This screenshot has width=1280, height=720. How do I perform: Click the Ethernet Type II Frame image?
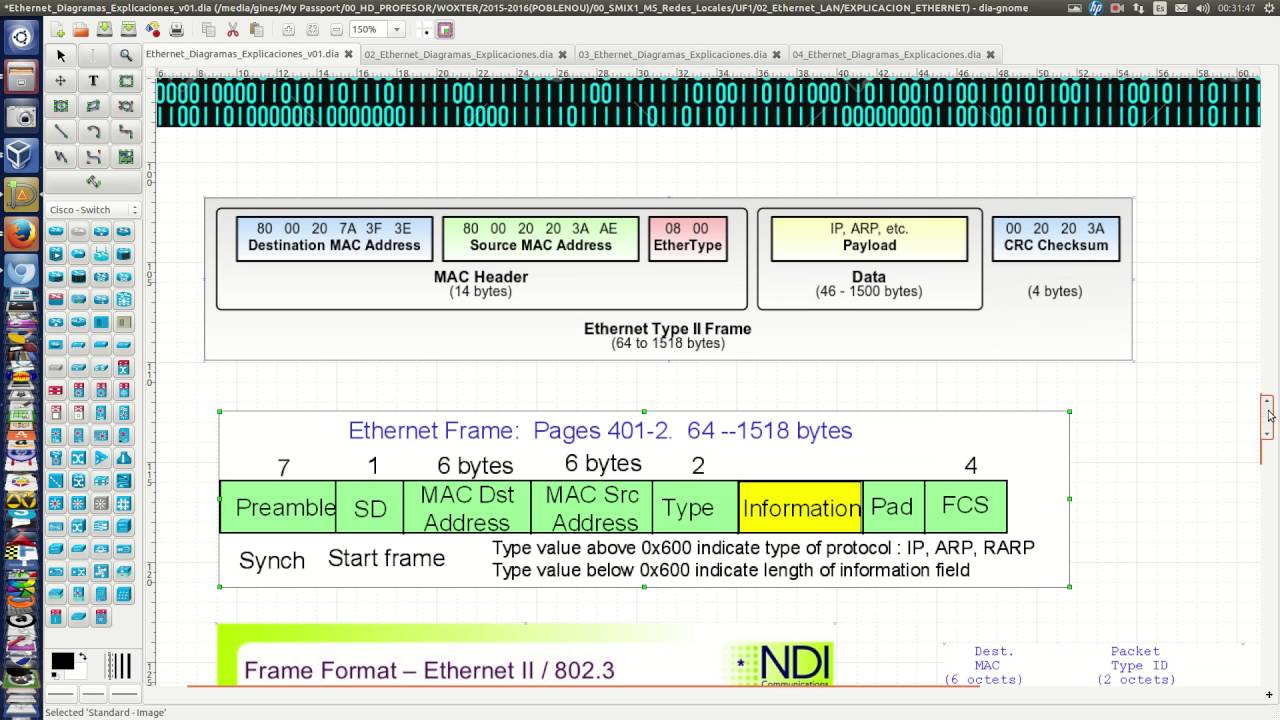coord(668,279)
